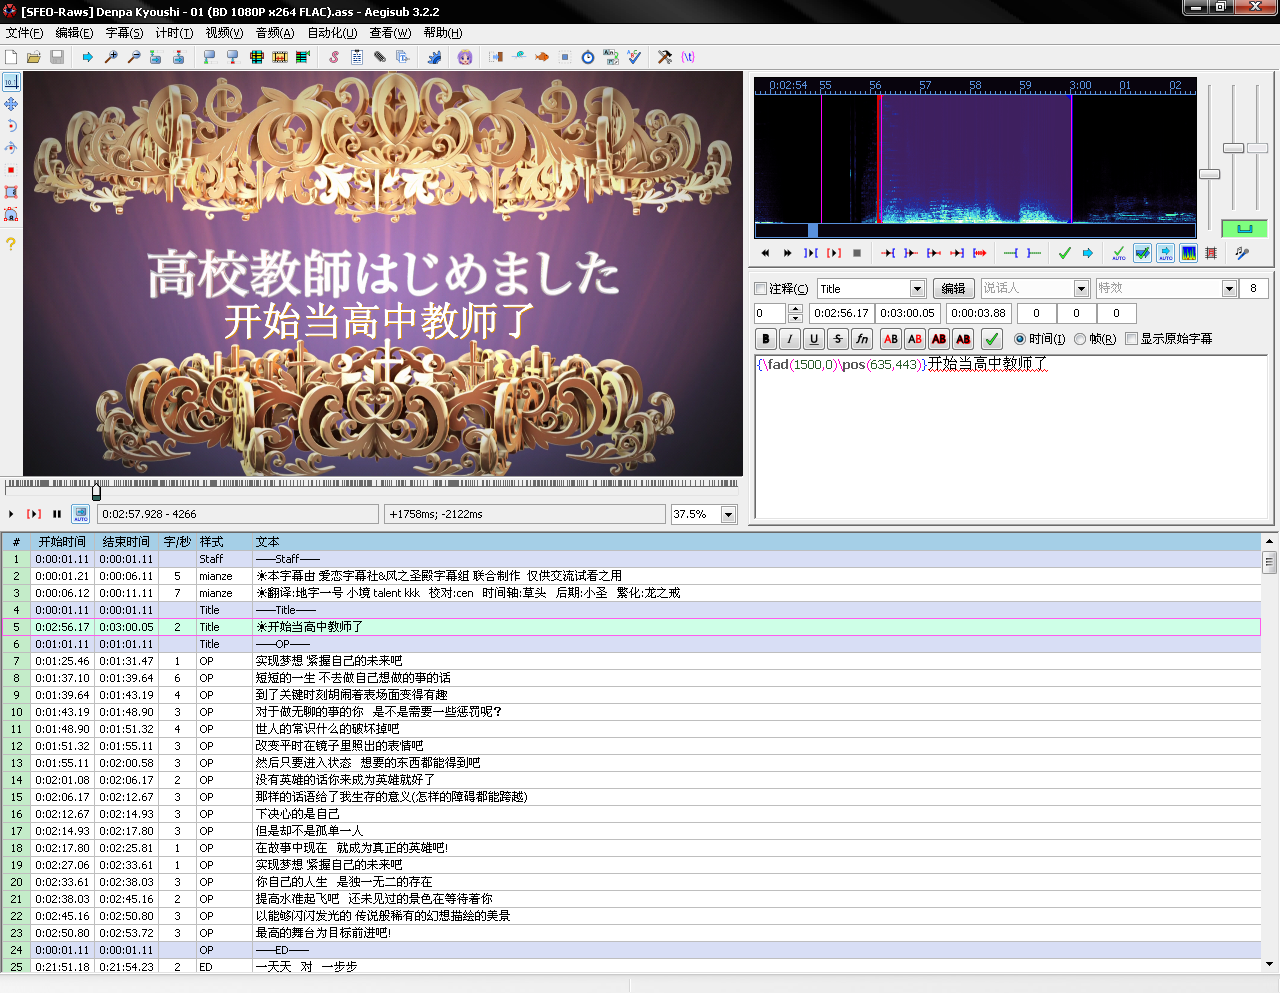Open the 自动化 automation menu
This screenshot has height=993, width=1280.
tap(332, 33)
